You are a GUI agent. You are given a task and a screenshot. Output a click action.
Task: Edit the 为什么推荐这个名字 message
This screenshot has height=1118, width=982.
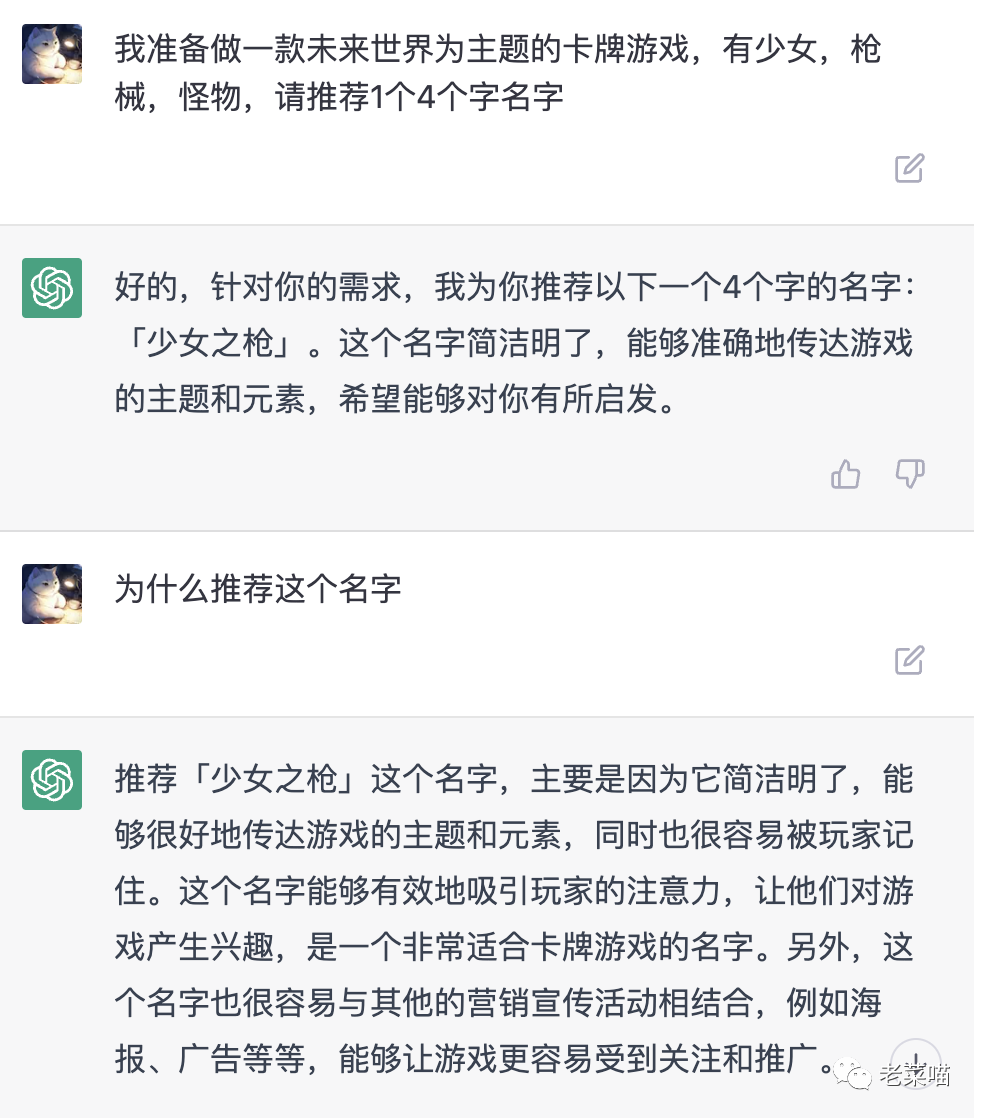(x=909, y=660)
